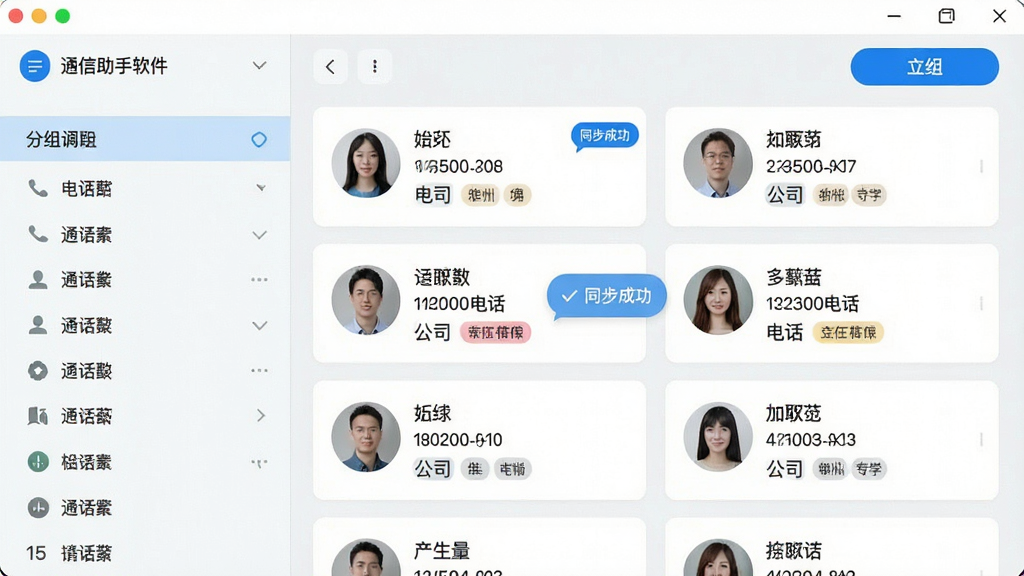Image resolution: width=1024 pixels, height=576 pixels.
Task: Select the sidebar row numbered 15
Action: coord(145,553)
